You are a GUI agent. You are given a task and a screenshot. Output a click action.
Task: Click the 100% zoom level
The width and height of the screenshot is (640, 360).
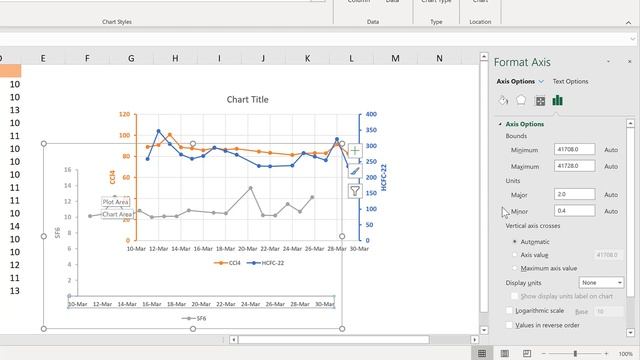point(625,354)
